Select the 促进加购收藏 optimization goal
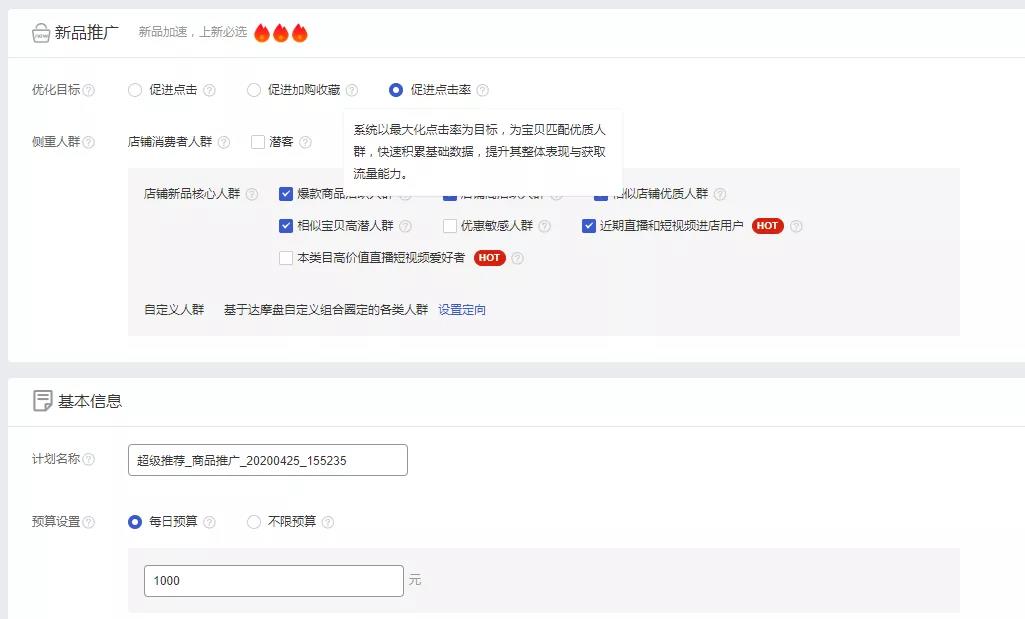 [254, 90]
